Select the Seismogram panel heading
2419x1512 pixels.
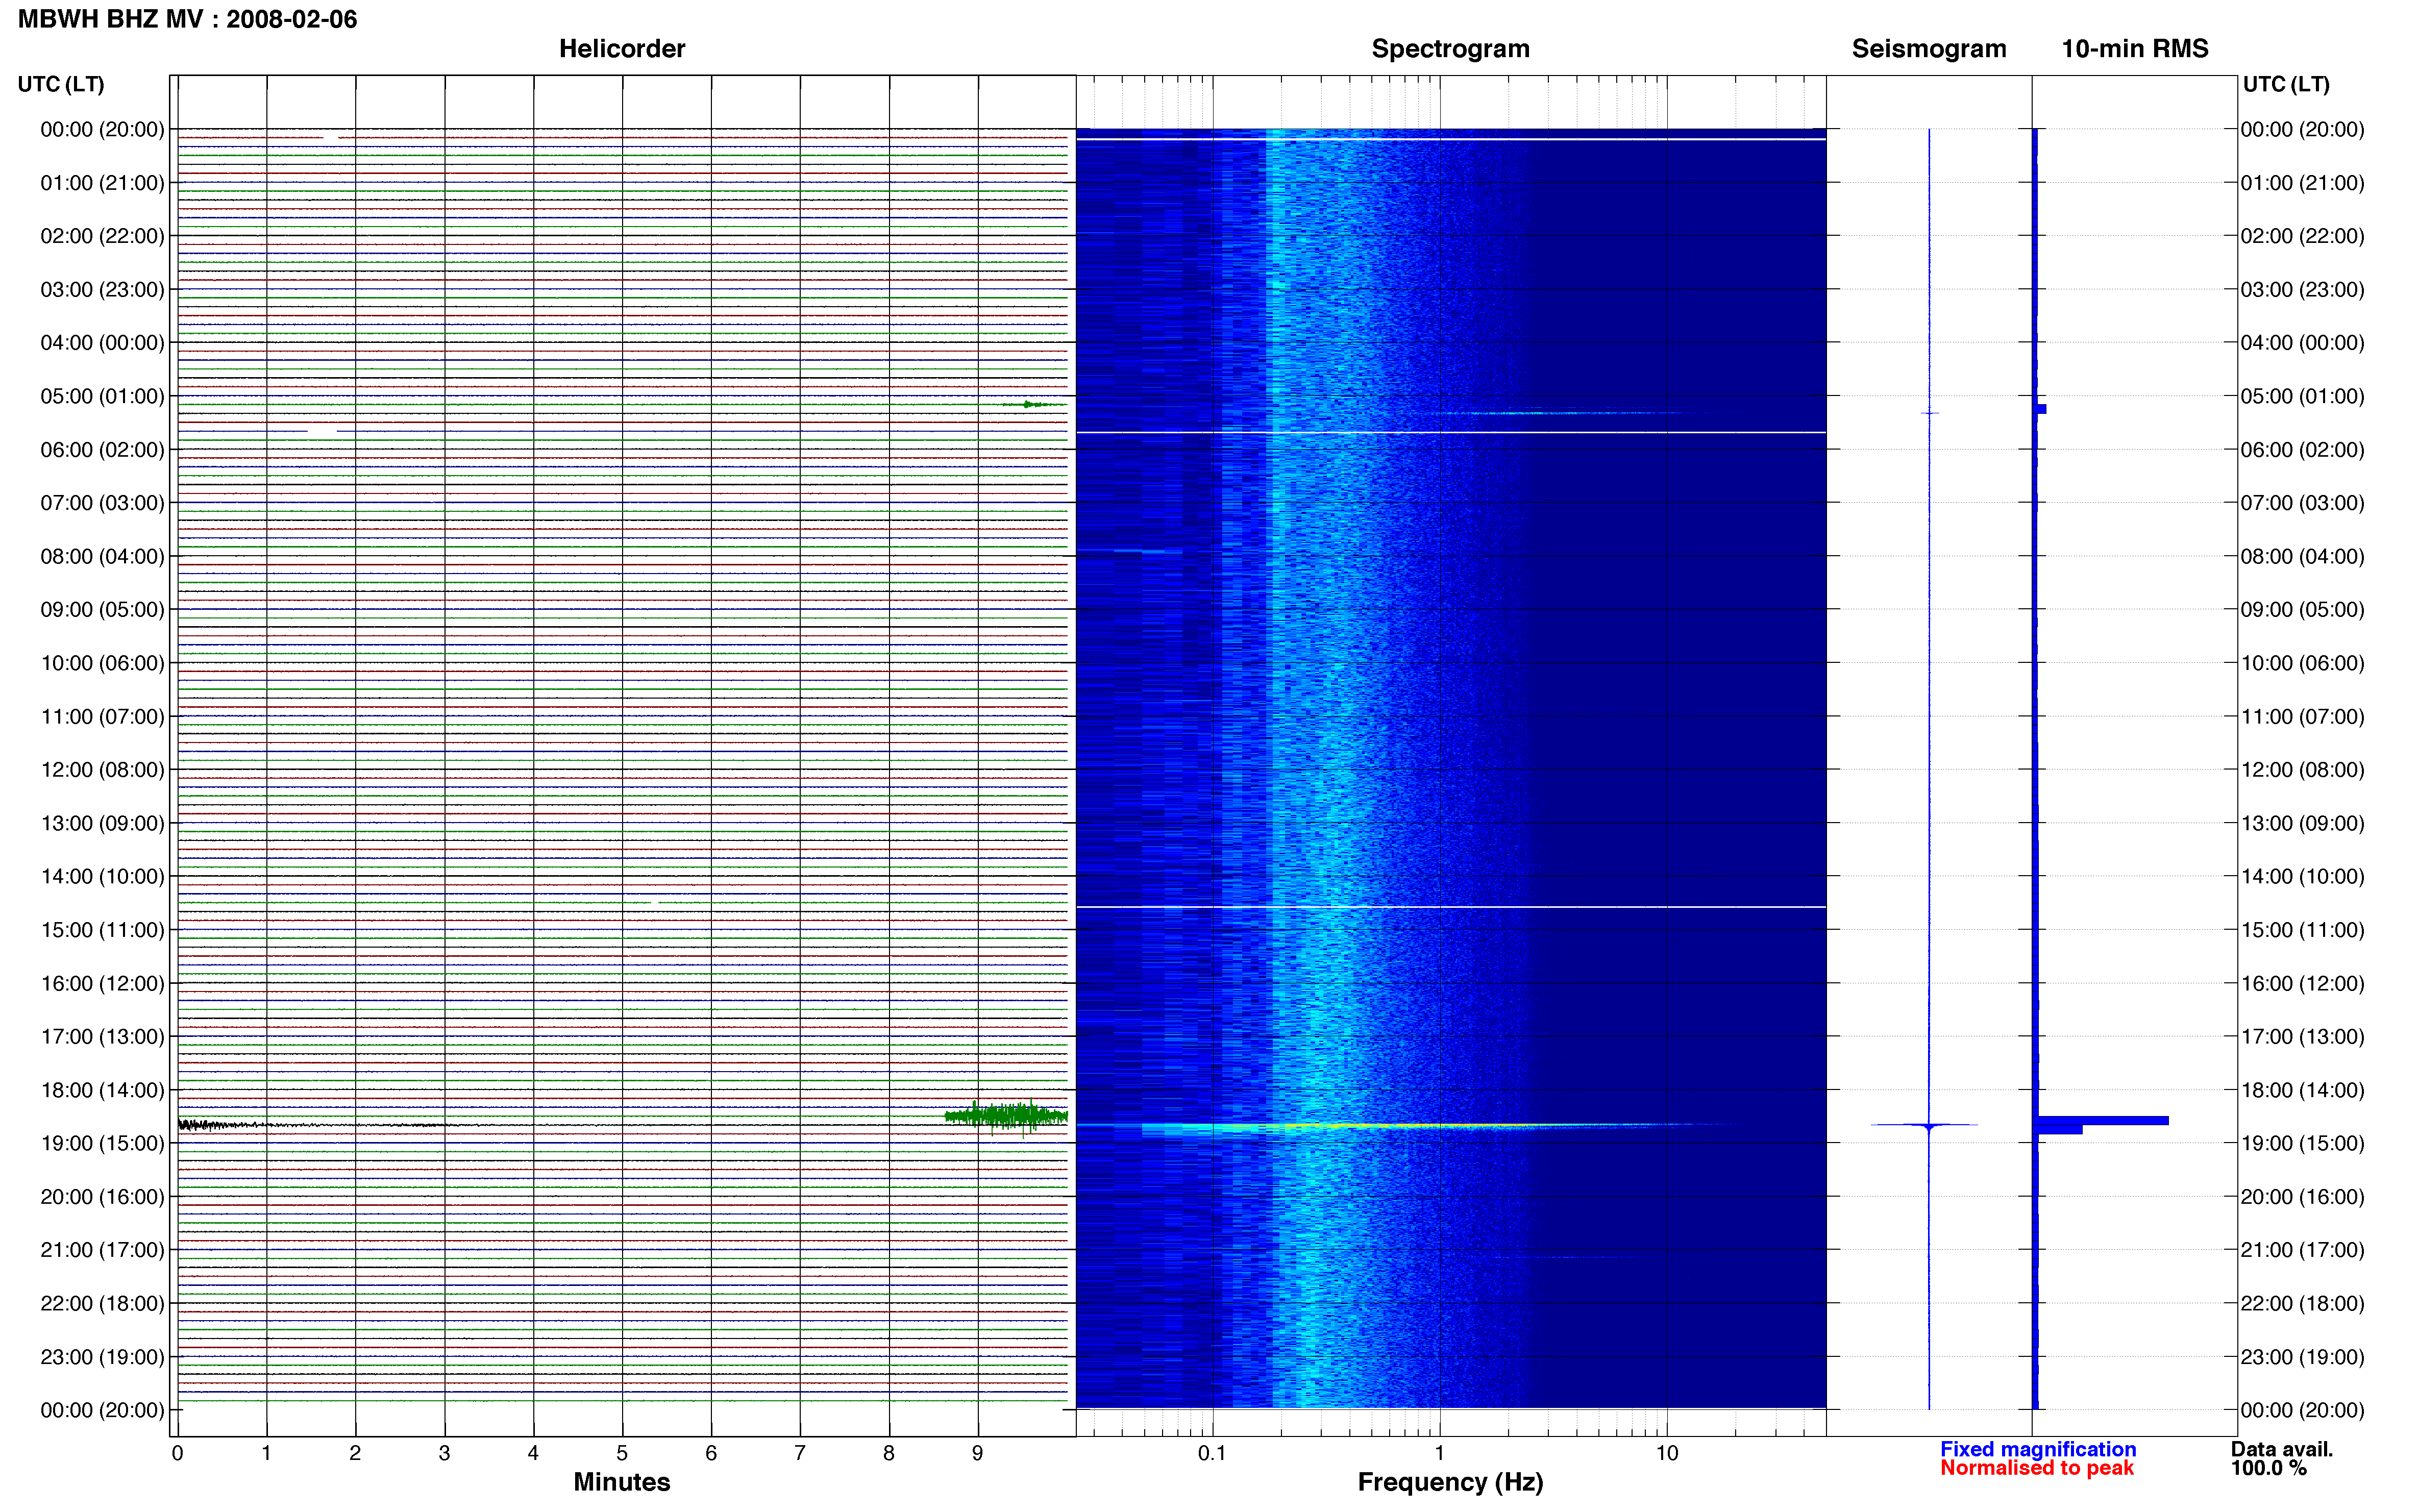pos(1928,49)
